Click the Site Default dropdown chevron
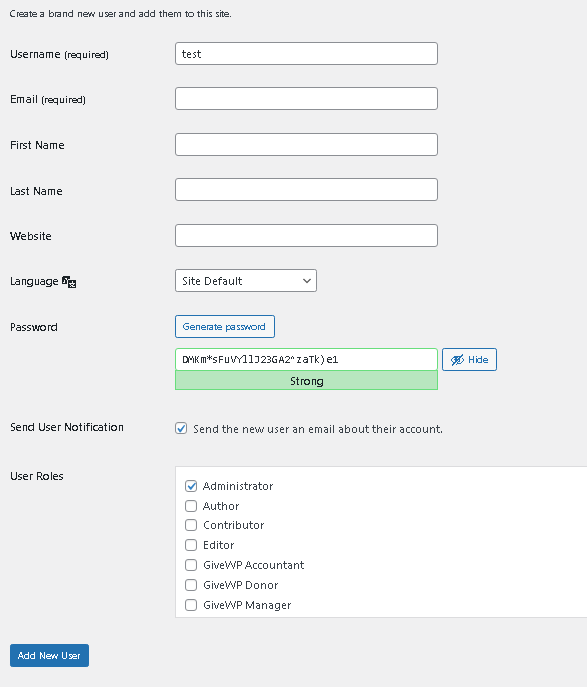 (307, 281)
